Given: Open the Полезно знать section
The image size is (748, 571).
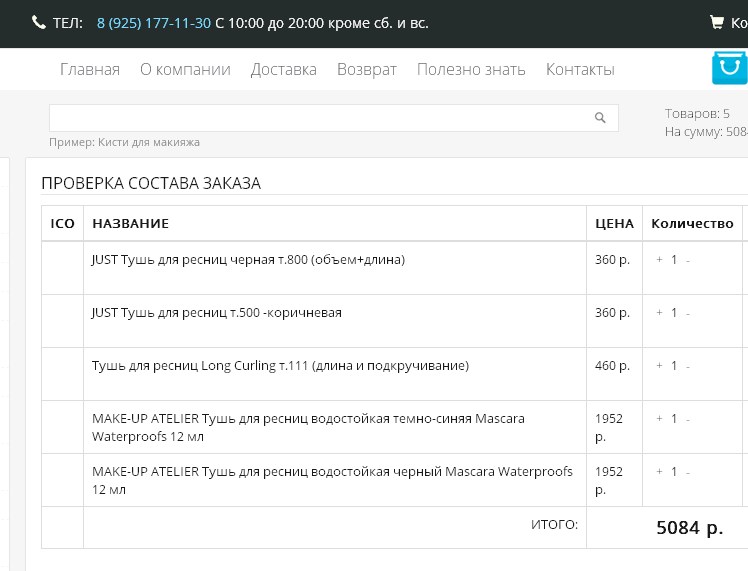Looking at the screenshot, I should [471, 70].
